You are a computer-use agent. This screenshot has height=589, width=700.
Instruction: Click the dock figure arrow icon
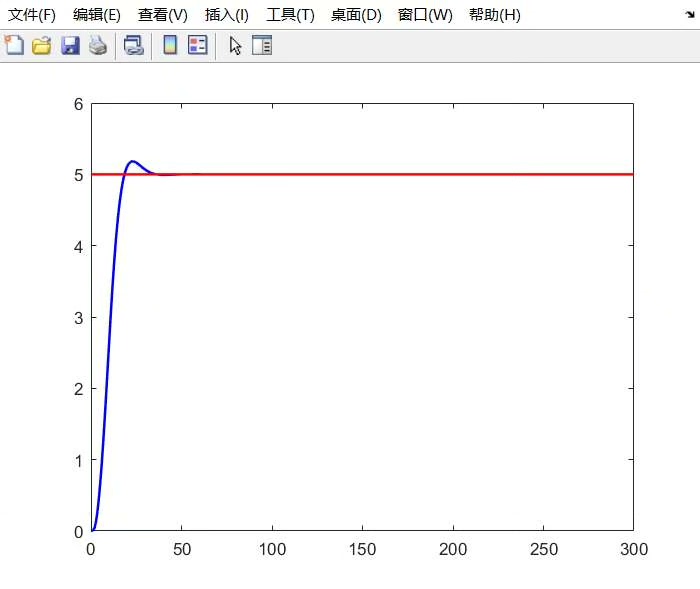coord(690,15)
